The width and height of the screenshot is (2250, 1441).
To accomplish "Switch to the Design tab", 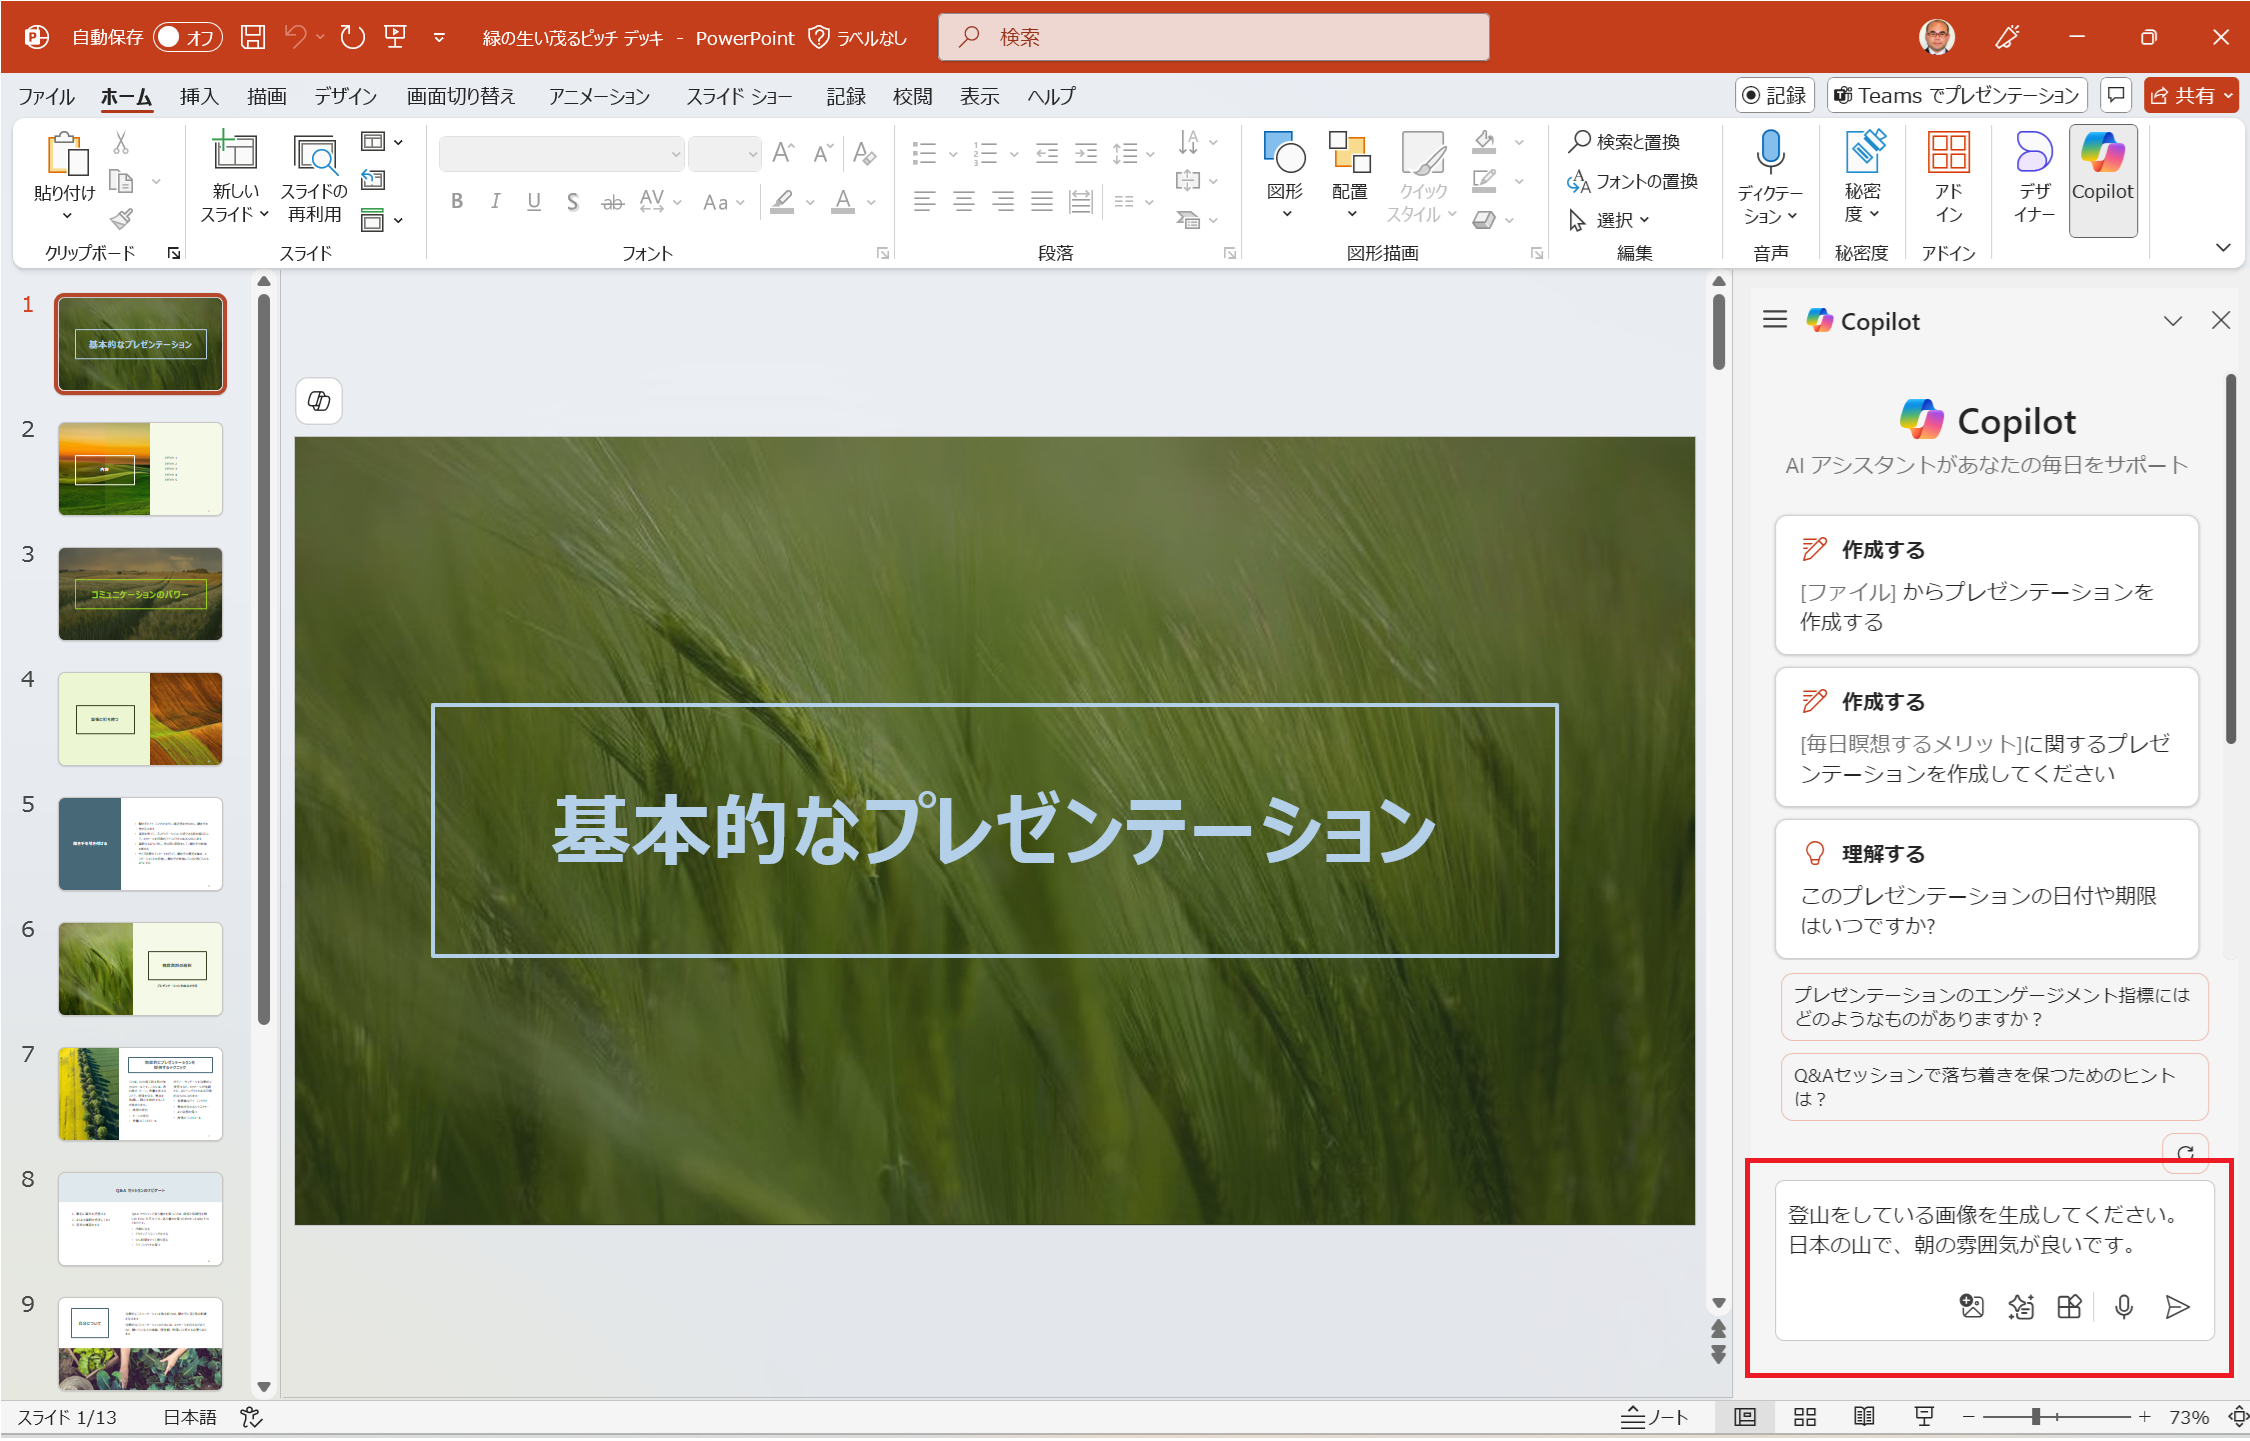I will 345,96.
